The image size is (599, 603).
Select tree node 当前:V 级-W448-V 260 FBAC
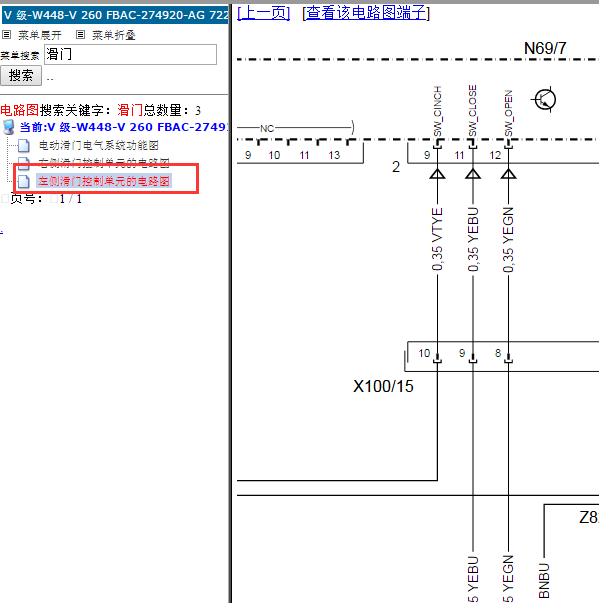click(x=124, y=127)
